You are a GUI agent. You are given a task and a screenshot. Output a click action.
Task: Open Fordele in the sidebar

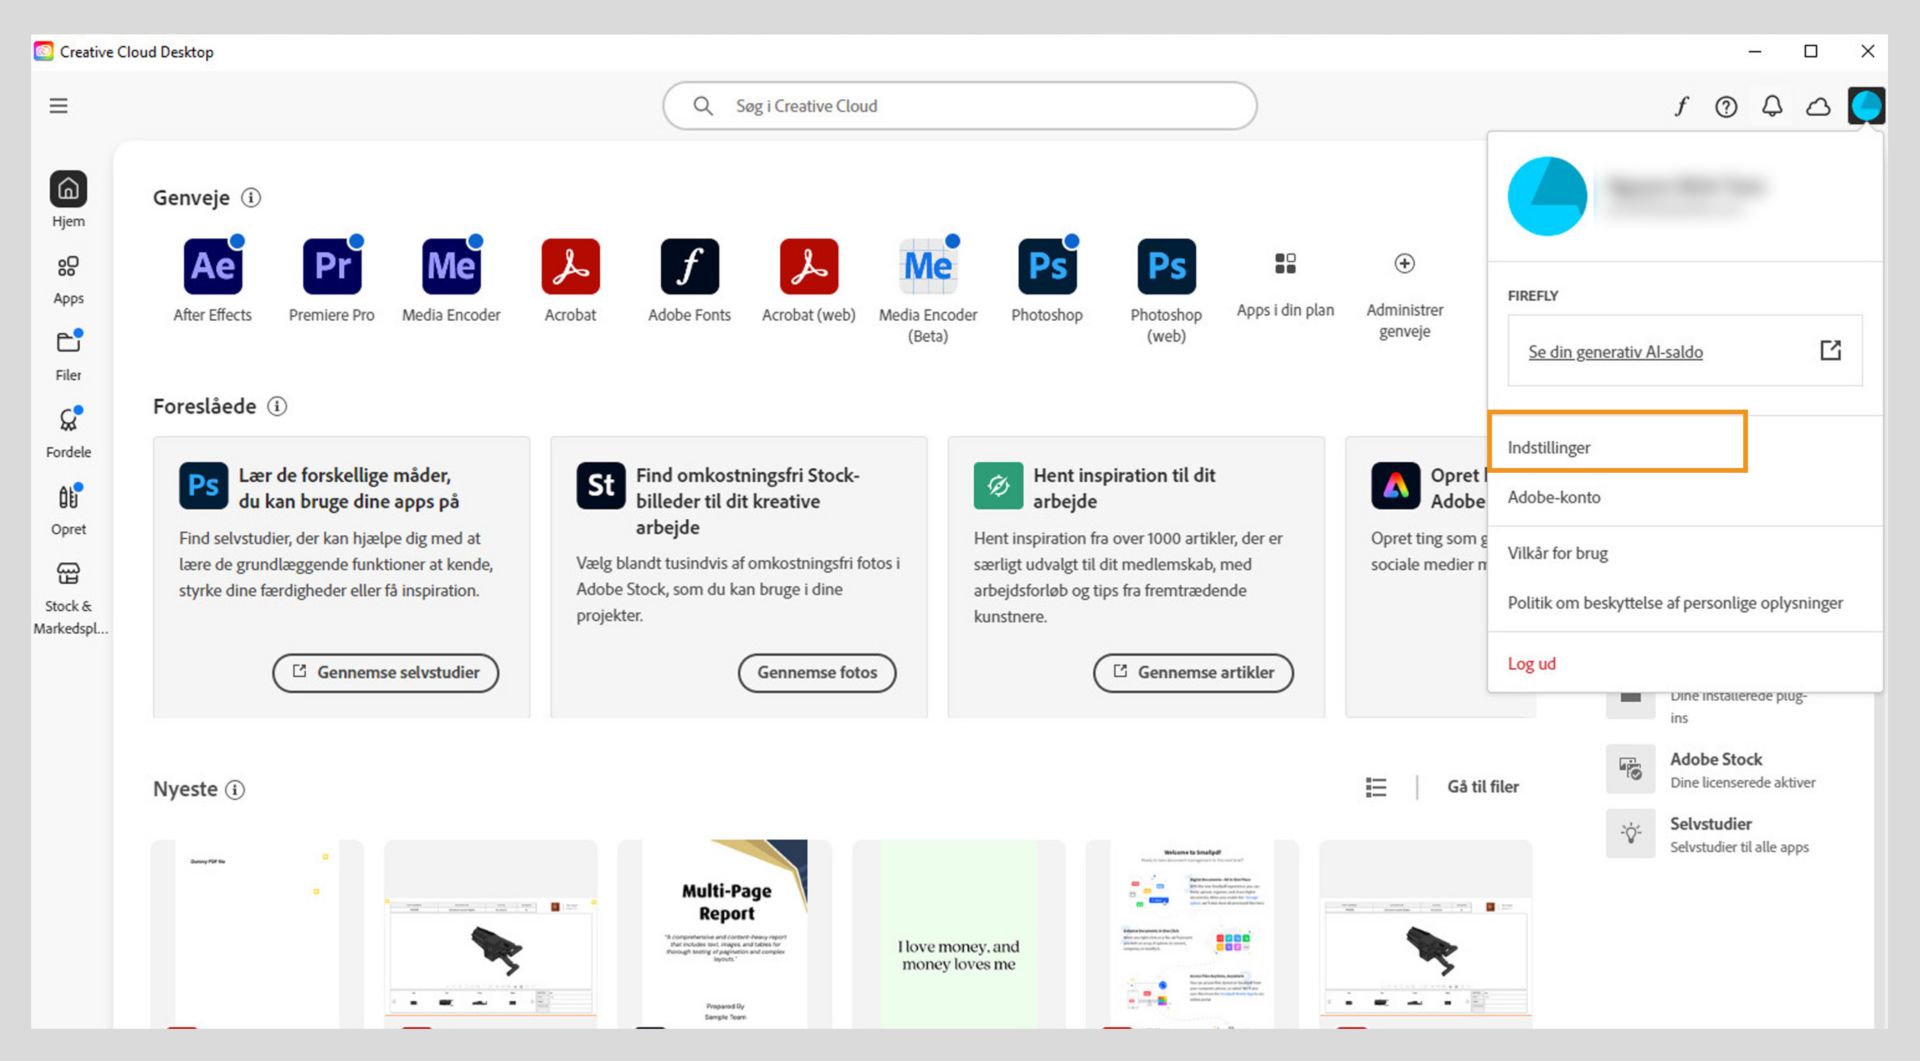(x=68, y=433)
